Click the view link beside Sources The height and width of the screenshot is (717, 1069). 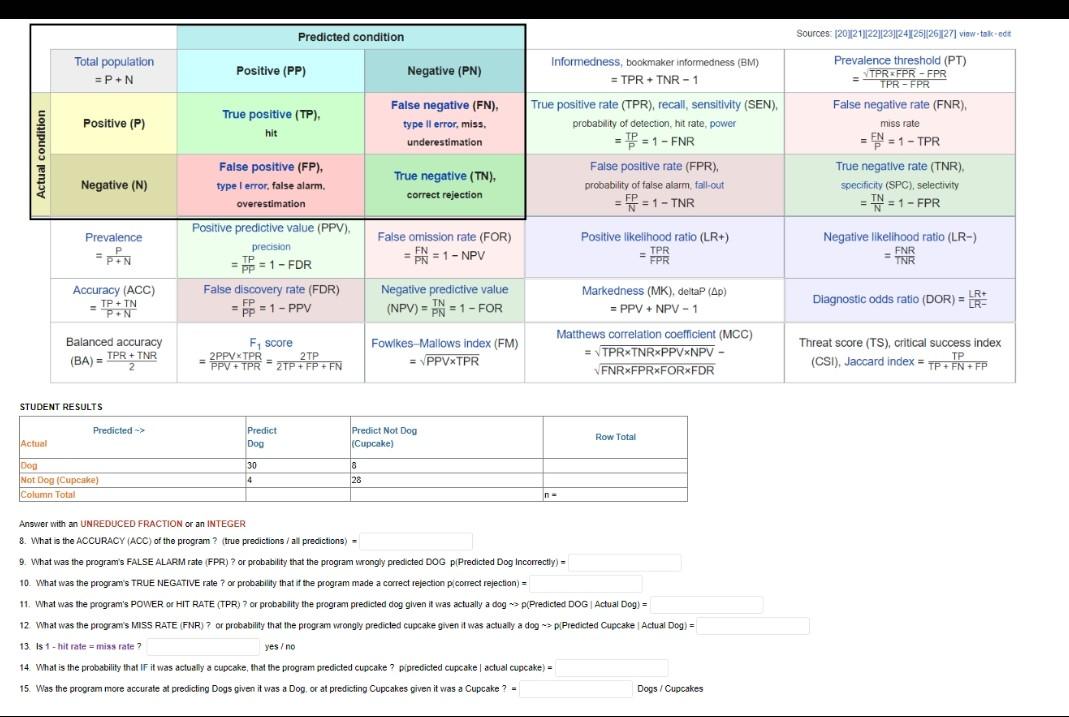[967, 33]
